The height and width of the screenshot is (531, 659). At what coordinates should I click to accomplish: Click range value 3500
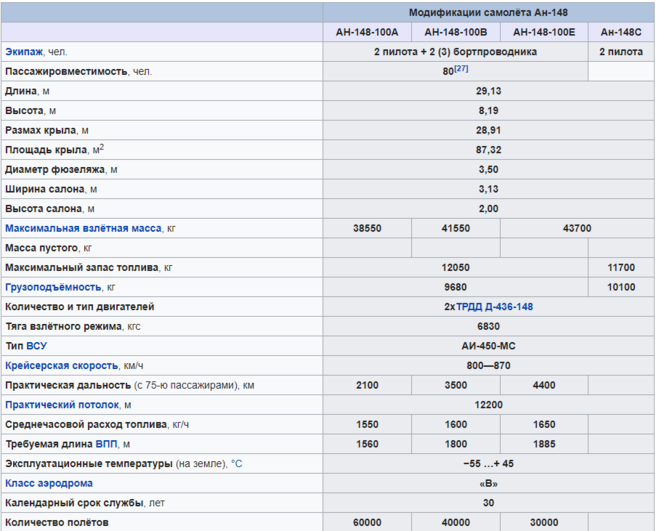point(456,385)
